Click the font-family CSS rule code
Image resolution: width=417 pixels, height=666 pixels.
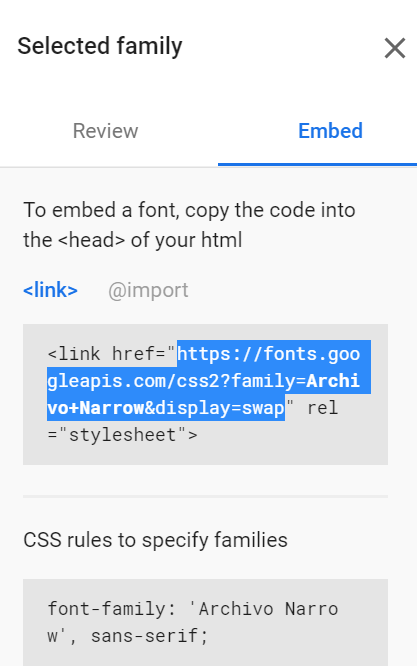(x=193, y=622)
